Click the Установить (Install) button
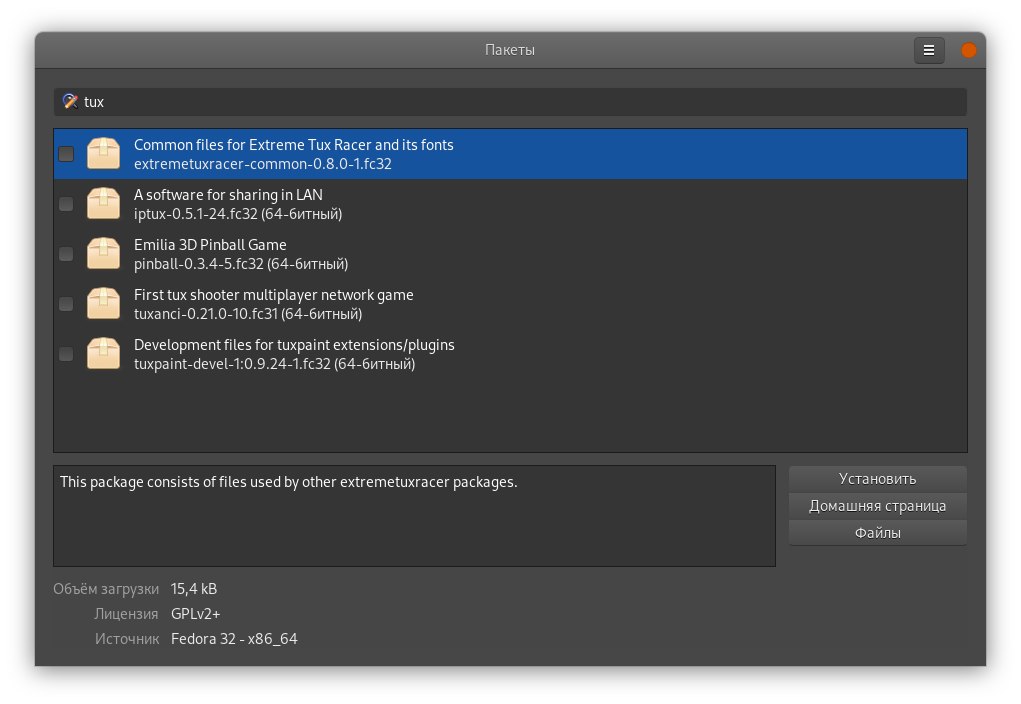 coord(877,479)
